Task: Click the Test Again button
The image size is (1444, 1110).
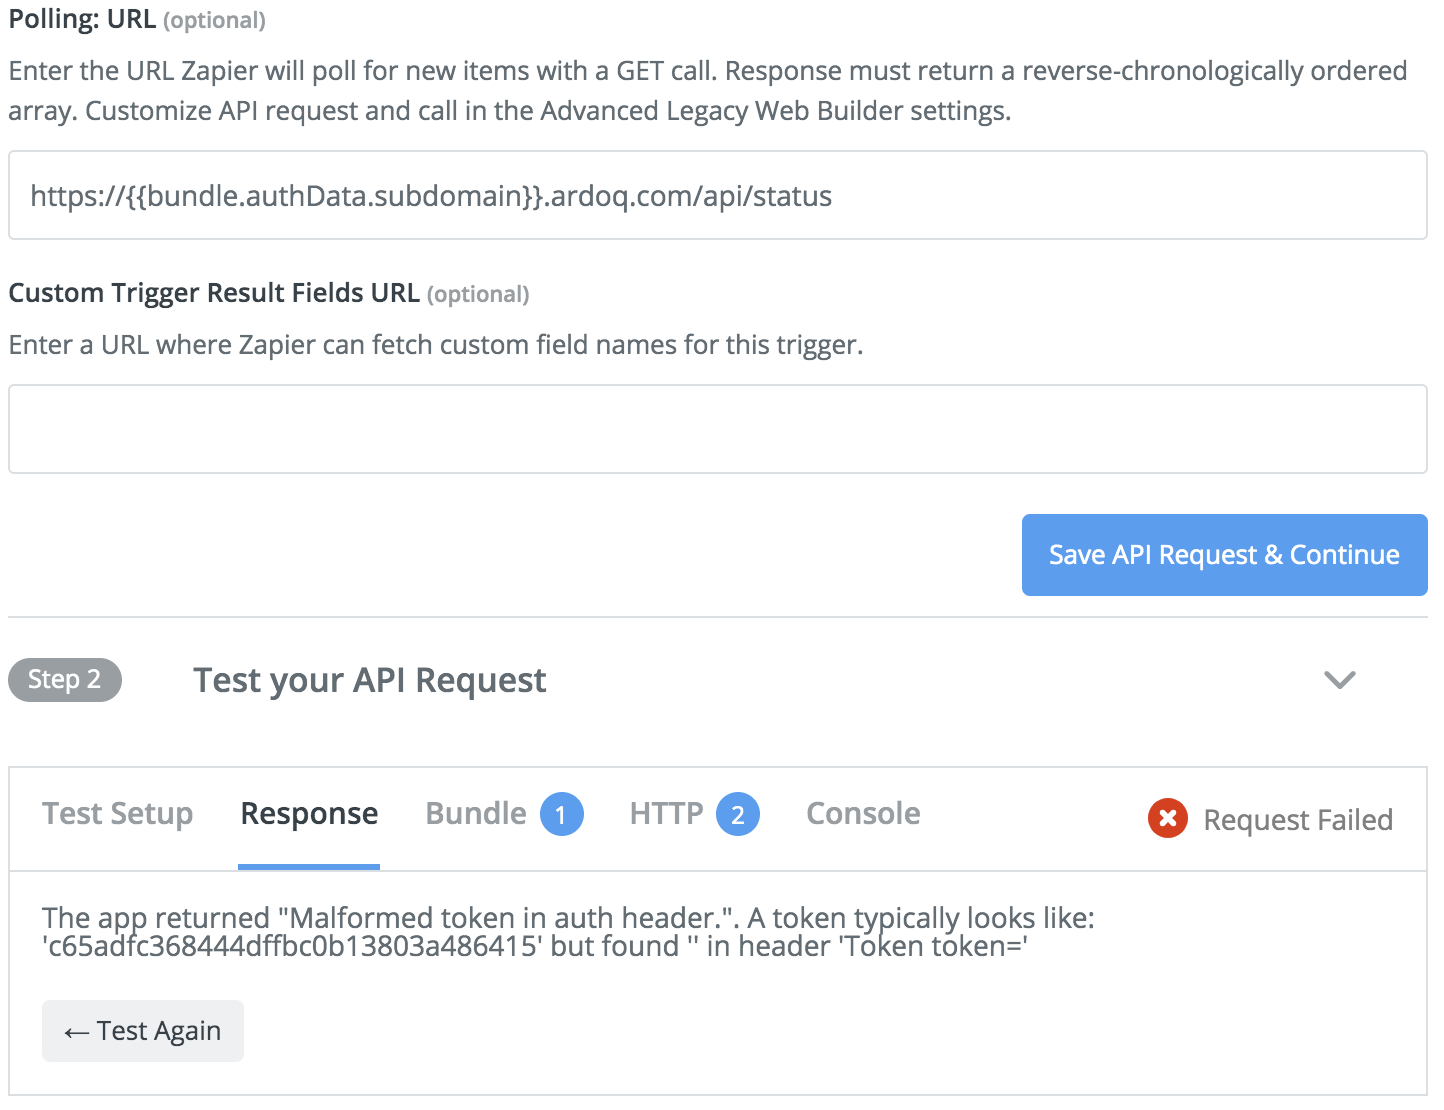Action: click(x=143, y=1031)
